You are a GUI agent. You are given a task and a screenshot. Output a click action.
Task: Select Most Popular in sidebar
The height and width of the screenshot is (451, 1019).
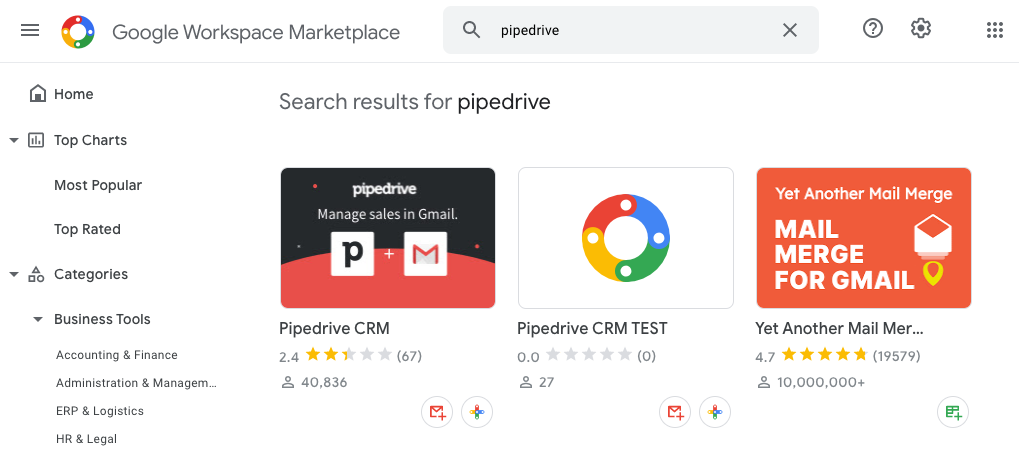coord(98,185)
